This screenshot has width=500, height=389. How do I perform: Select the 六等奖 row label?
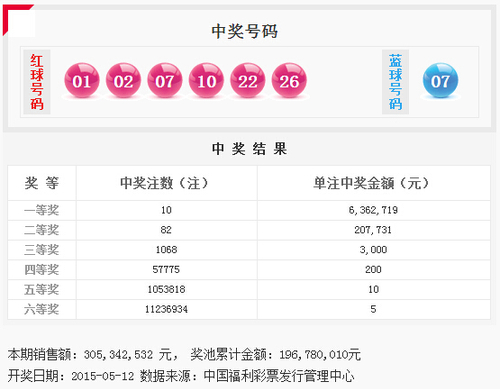pos(42,309)
